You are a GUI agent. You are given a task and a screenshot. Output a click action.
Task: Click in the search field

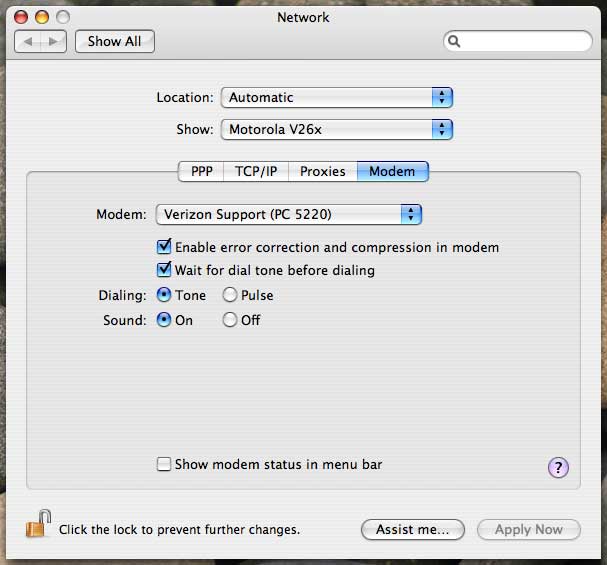518,41
